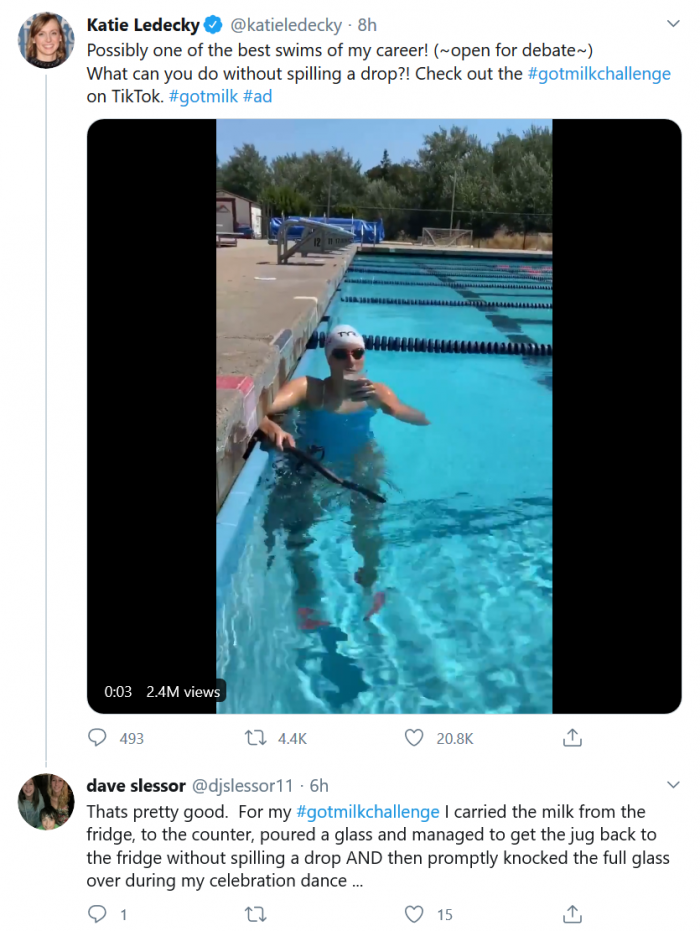
Task: Open the 8h timestamp on Katie's tweet
Action: [367, 24]
